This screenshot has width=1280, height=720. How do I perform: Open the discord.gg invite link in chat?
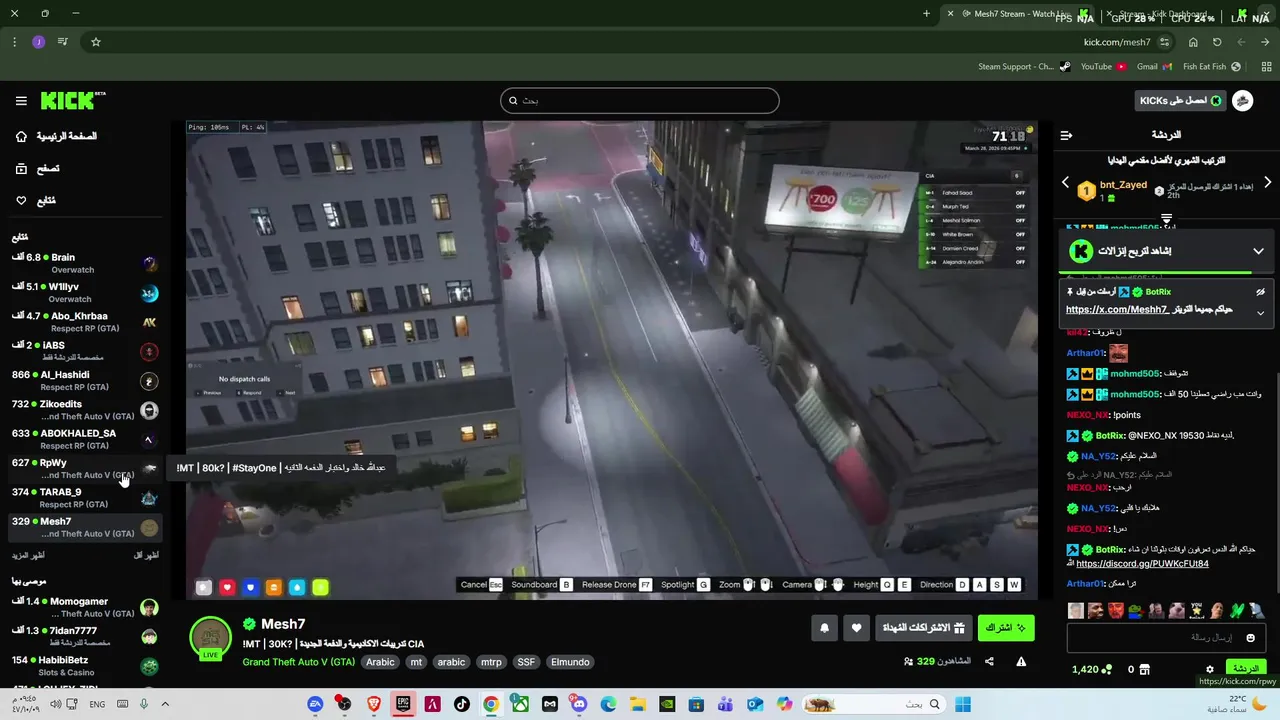click(x=1142, y=564)
